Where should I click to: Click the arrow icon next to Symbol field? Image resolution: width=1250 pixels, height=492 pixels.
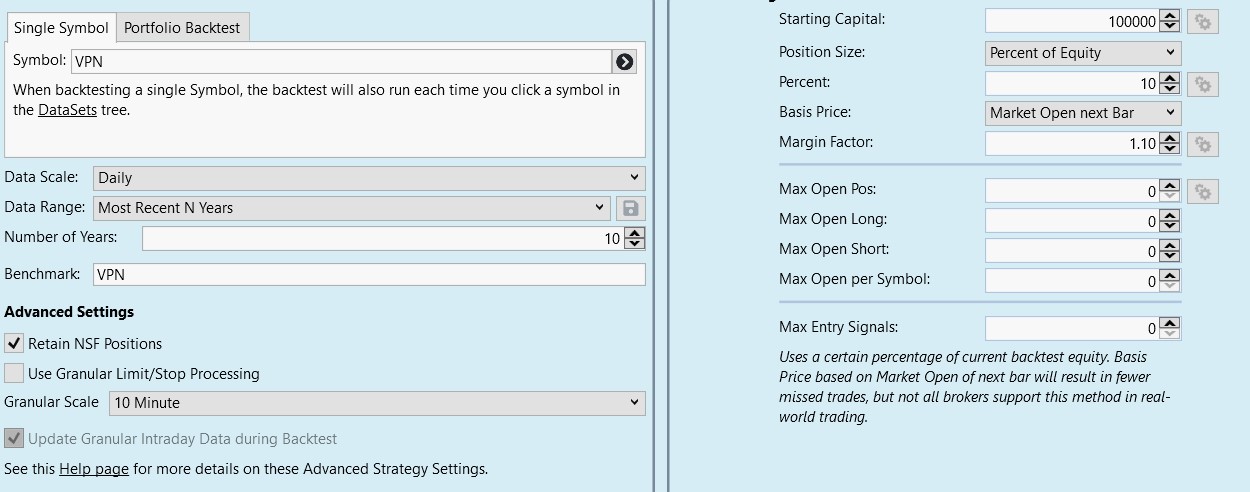[624, 62]
